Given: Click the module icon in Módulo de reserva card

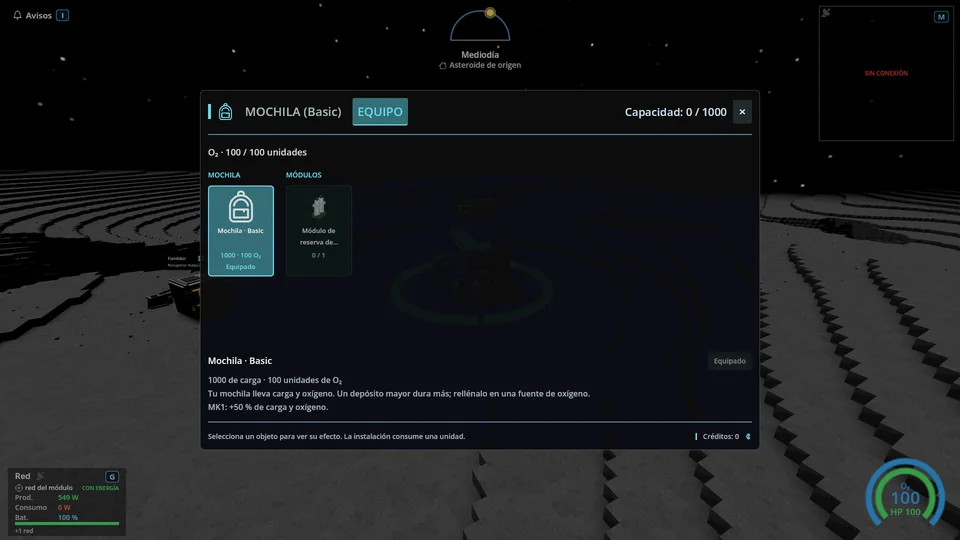Looking at the screenshot, I should (x=319, y=207).
